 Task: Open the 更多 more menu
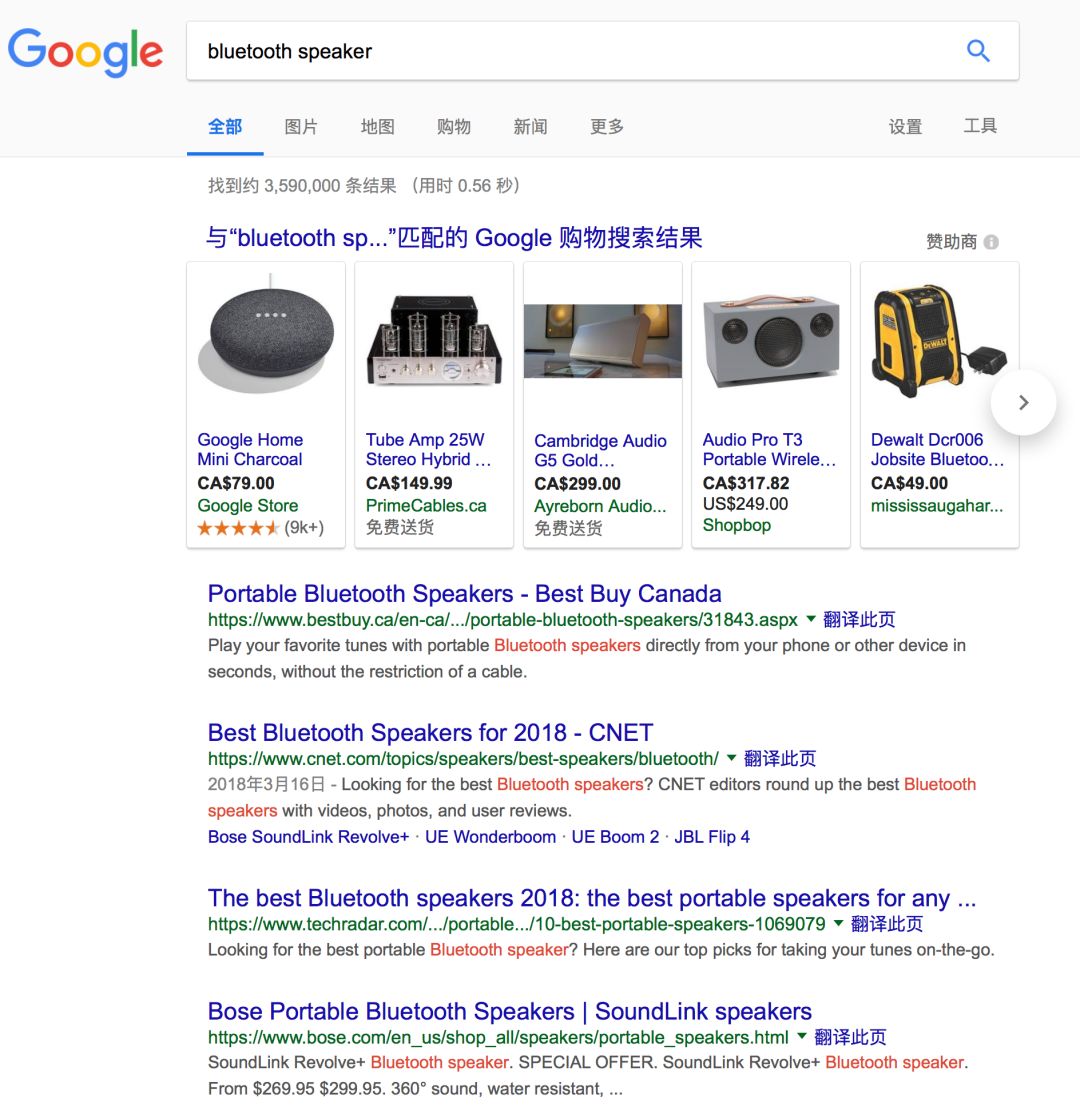coord(607,127)
